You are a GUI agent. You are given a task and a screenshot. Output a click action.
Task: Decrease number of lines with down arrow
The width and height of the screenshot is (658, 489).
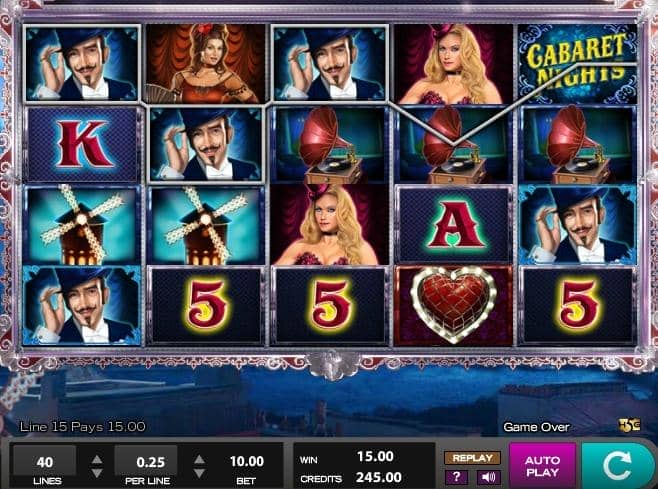[x=97, y=473]
